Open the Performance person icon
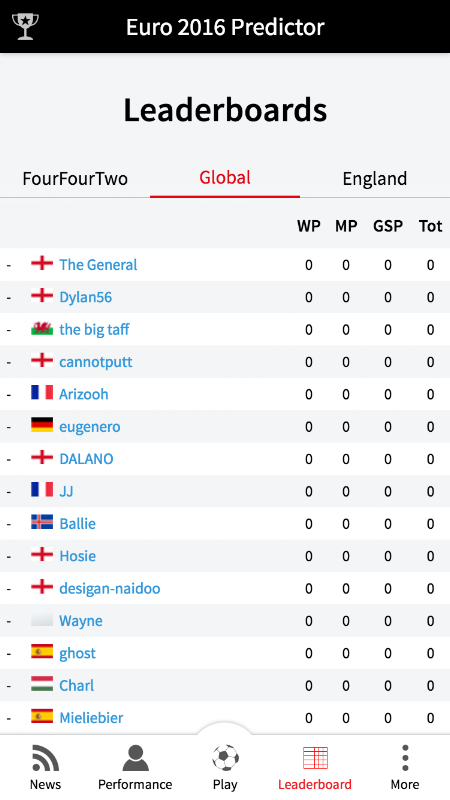The width and height of the screenshot is (450, 800). tap(135, 758)
